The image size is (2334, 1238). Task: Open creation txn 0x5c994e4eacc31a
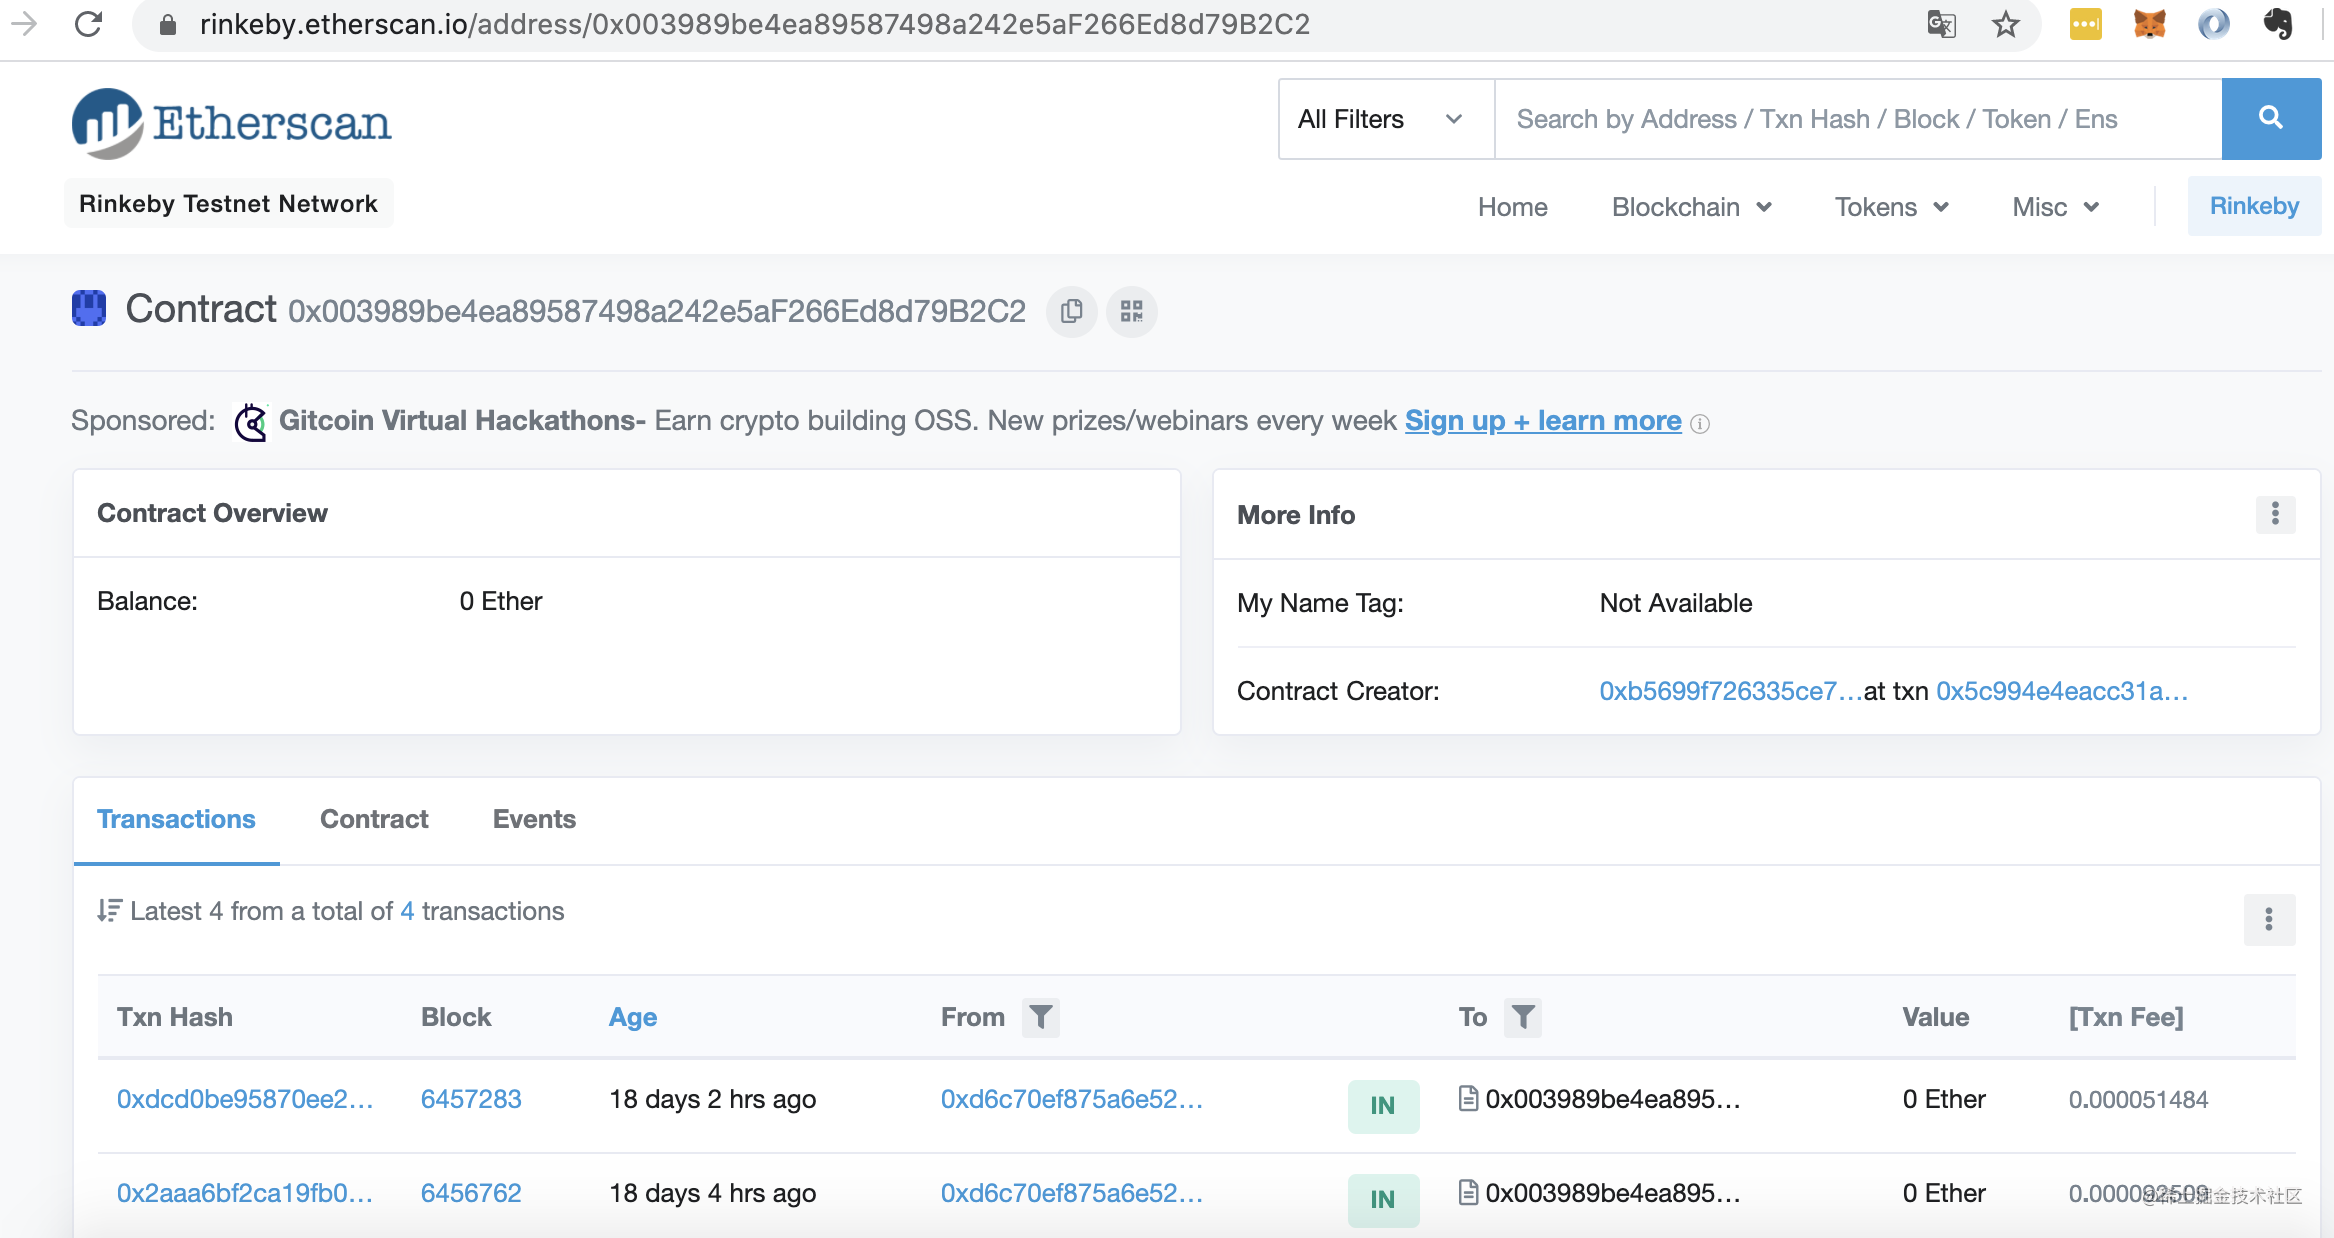2062,691
